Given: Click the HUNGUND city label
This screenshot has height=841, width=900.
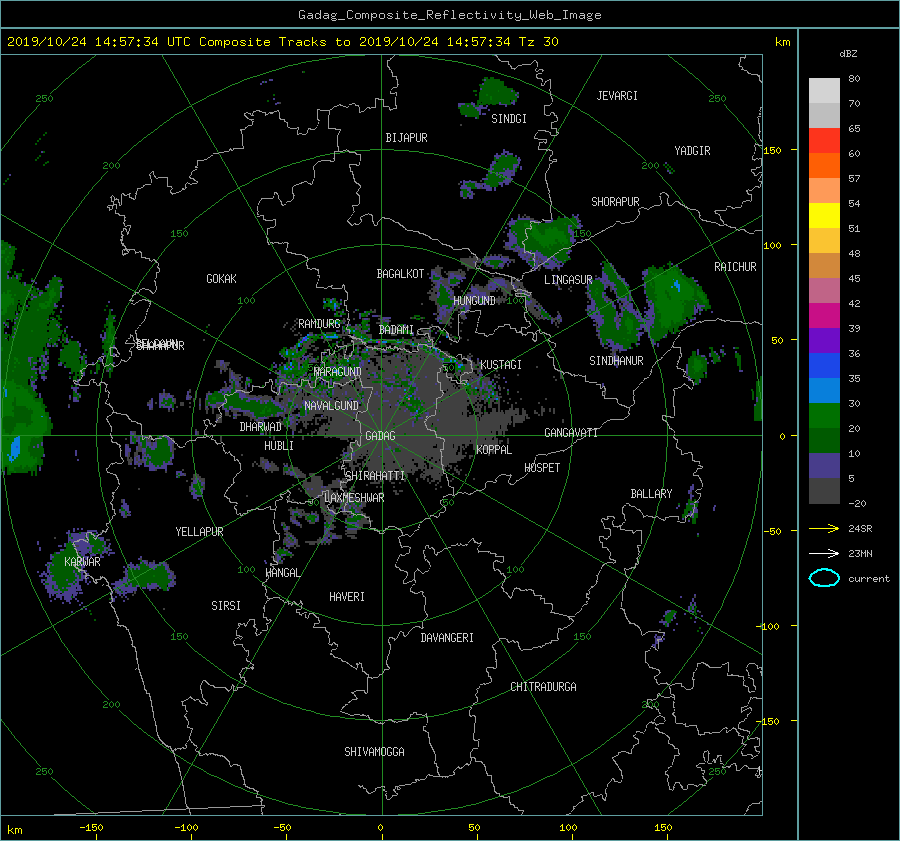Looking at the screenshot, I should (x=474, y=301).
